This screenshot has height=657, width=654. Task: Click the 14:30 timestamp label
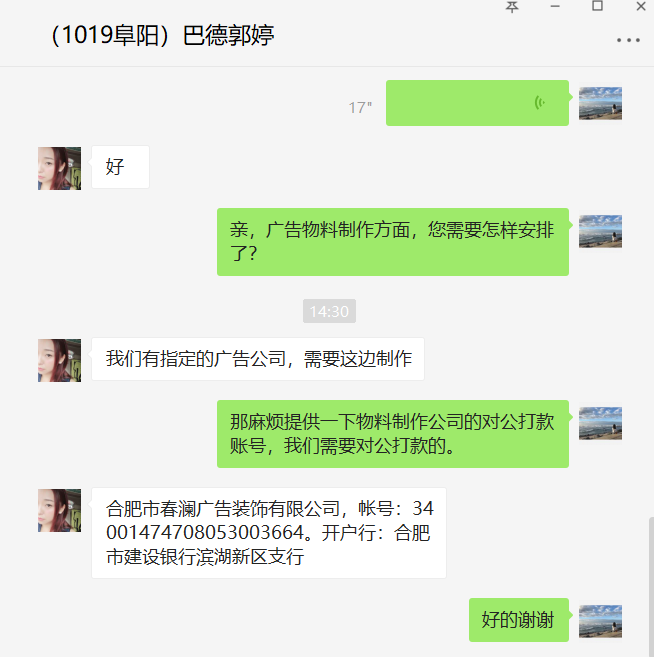(329, 311)
